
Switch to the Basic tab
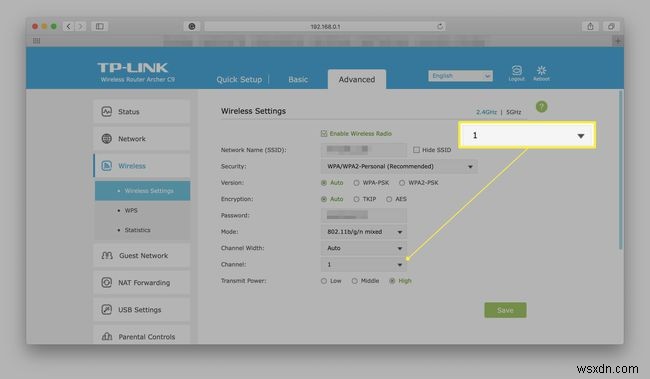tap(298, 80)
